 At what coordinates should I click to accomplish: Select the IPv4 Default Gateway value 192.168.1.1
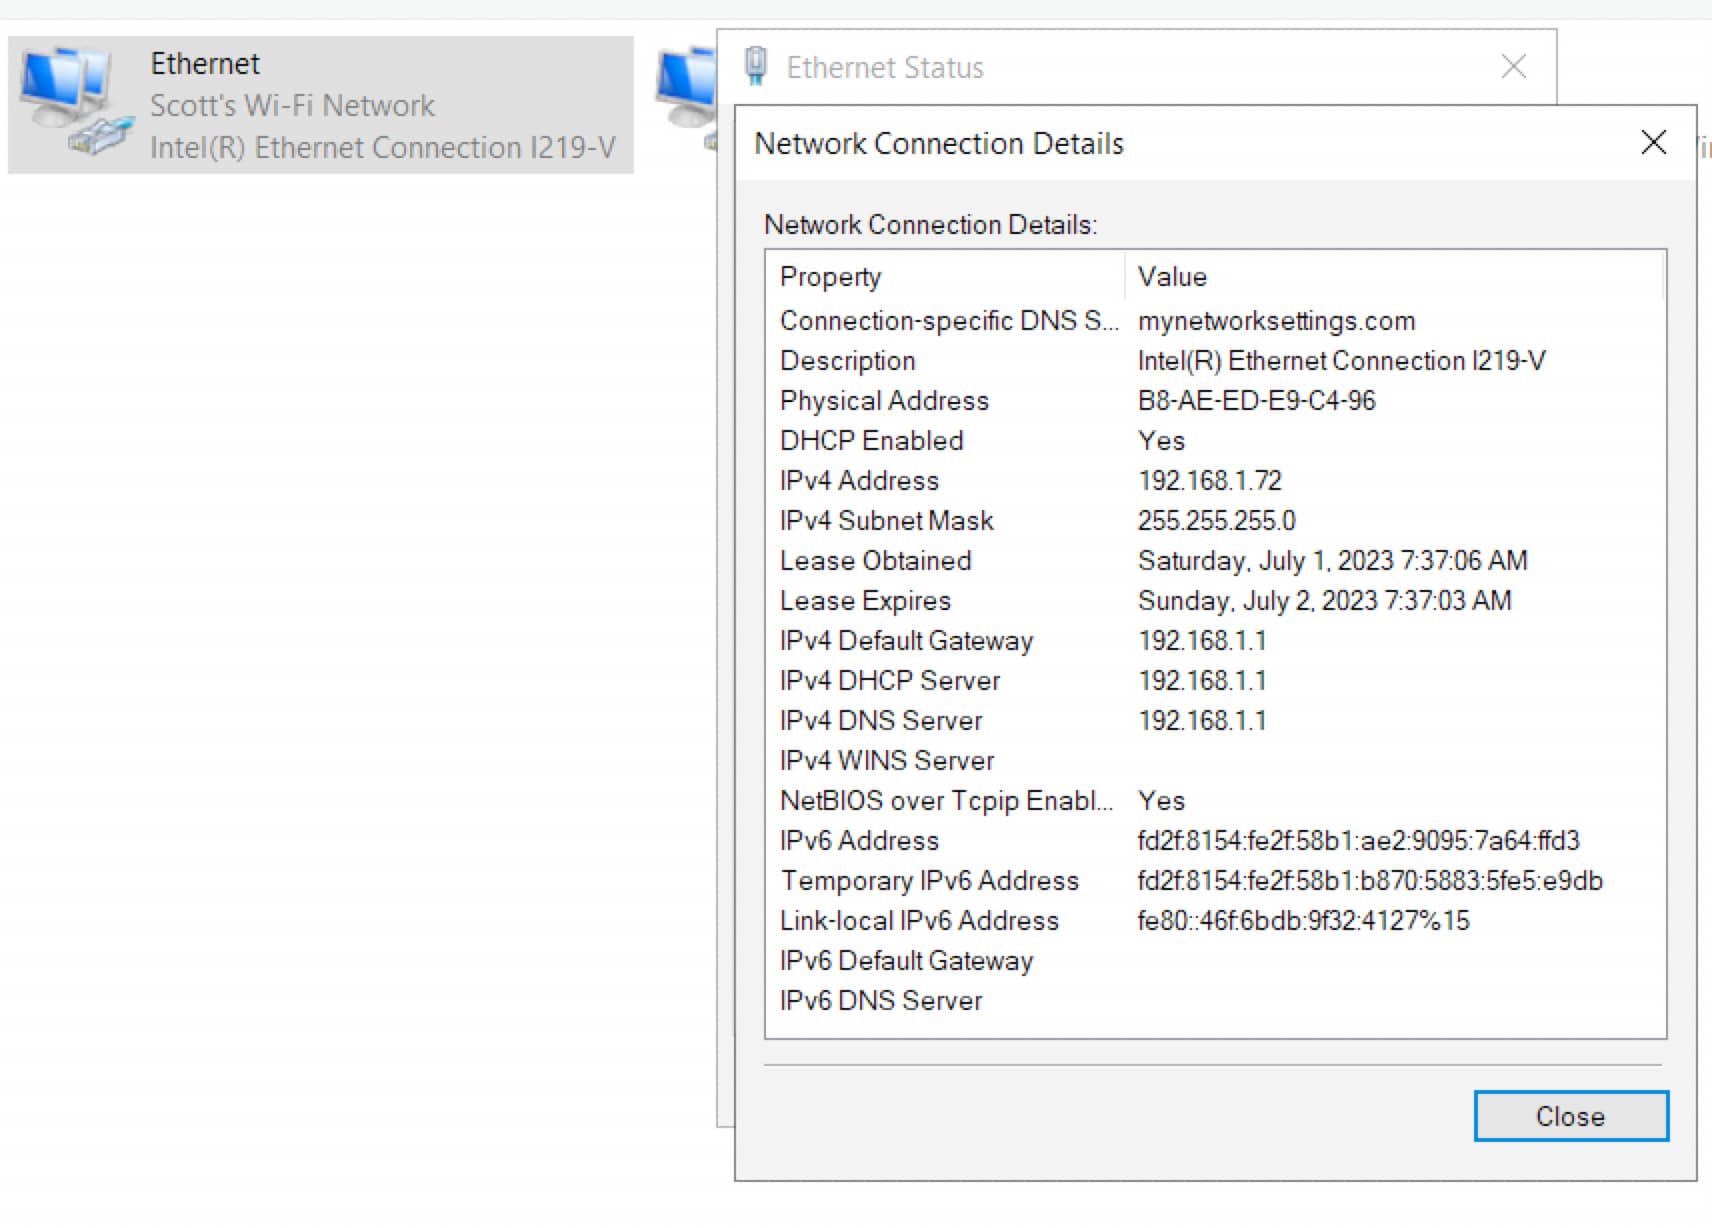click(x=1202, y=641)
